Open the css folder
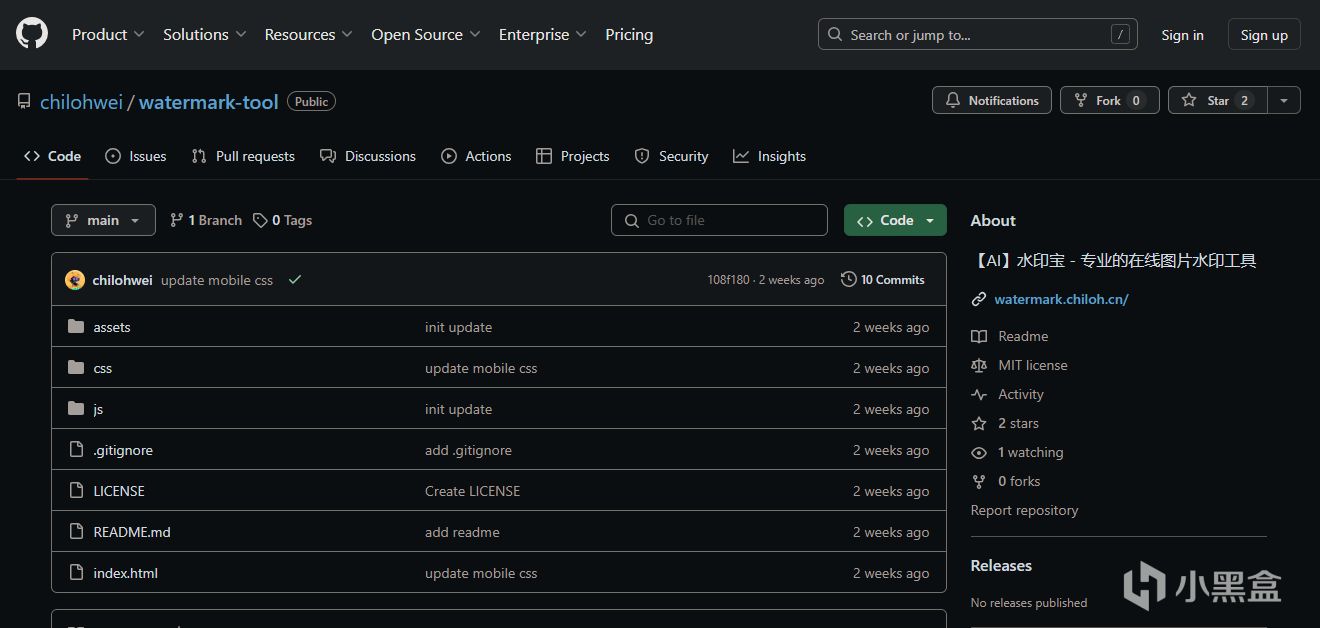1320x628 pixels. tap(103, 368)
